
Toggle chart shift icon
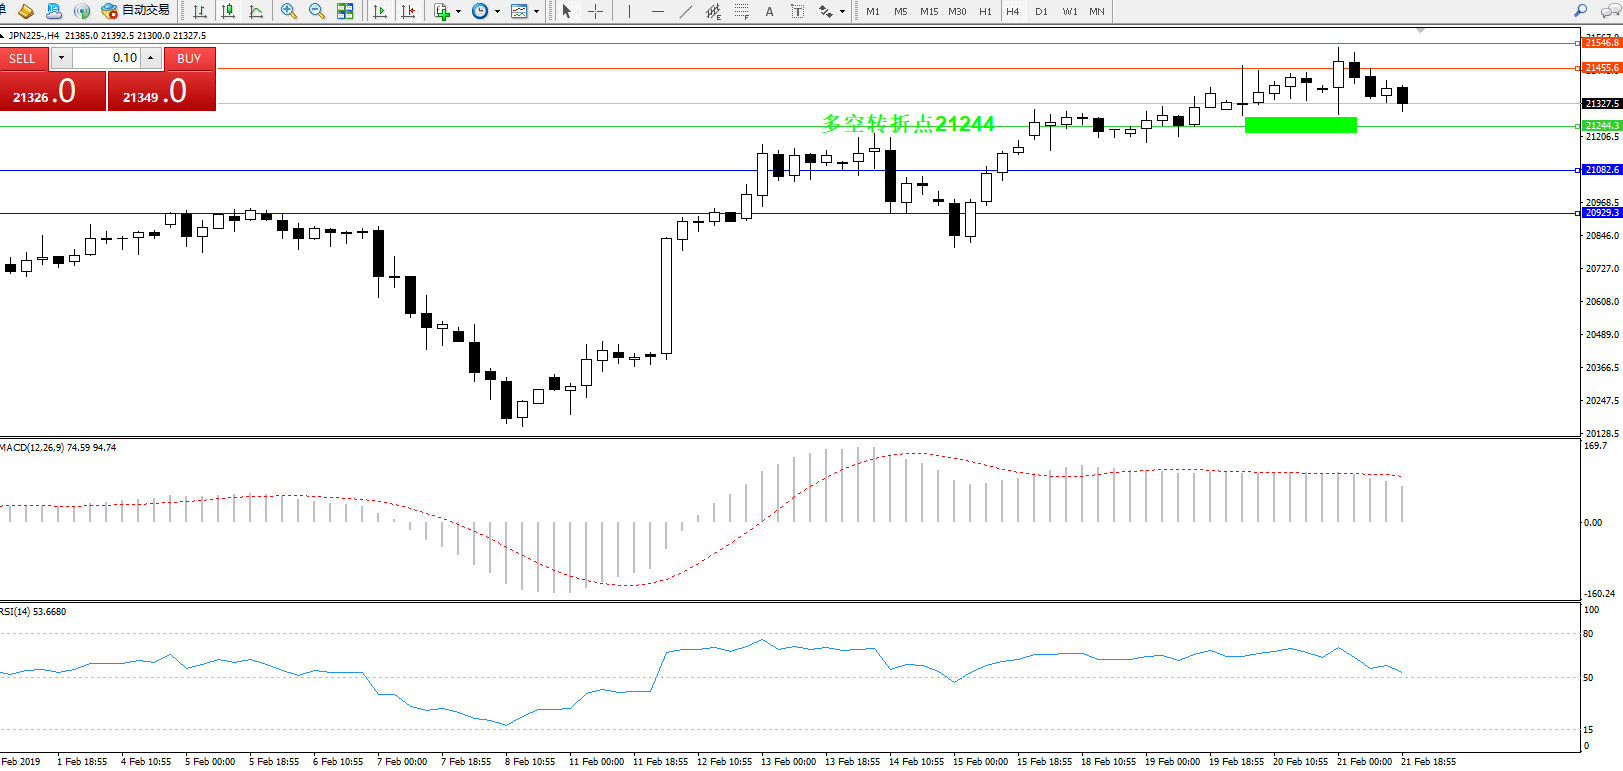click(408, 11)
